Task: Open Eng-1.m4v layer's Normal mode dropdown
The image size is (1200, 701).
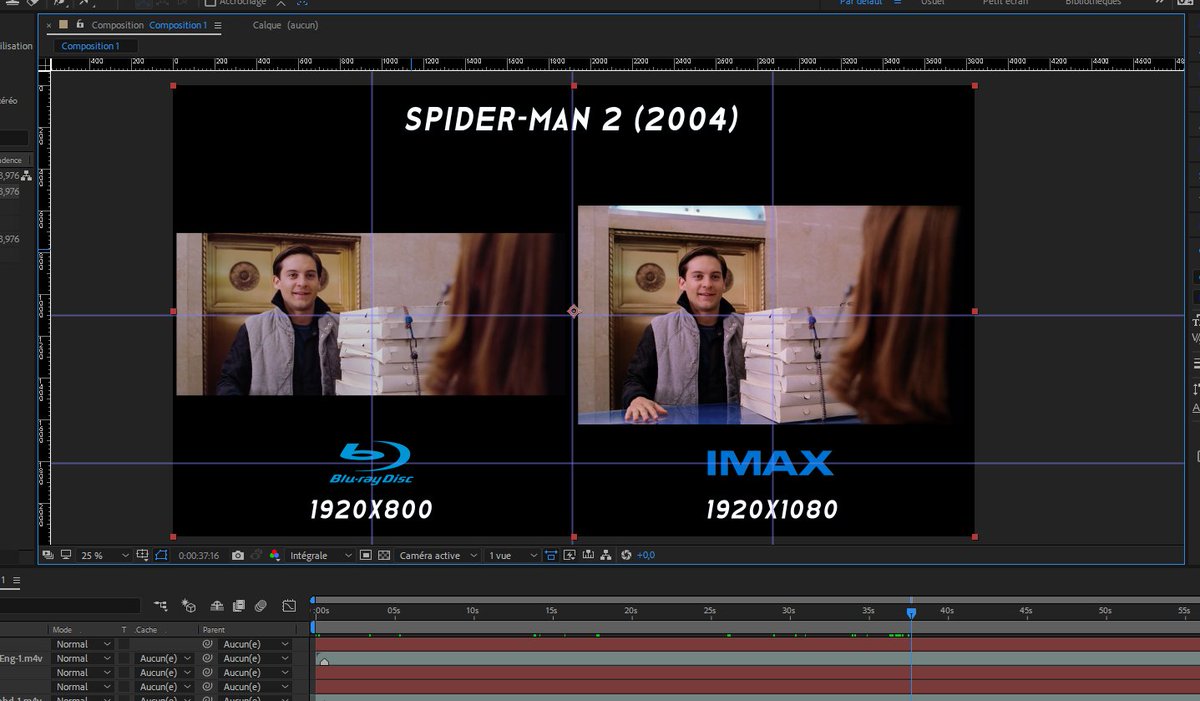Action: click(x=81, y=659)
